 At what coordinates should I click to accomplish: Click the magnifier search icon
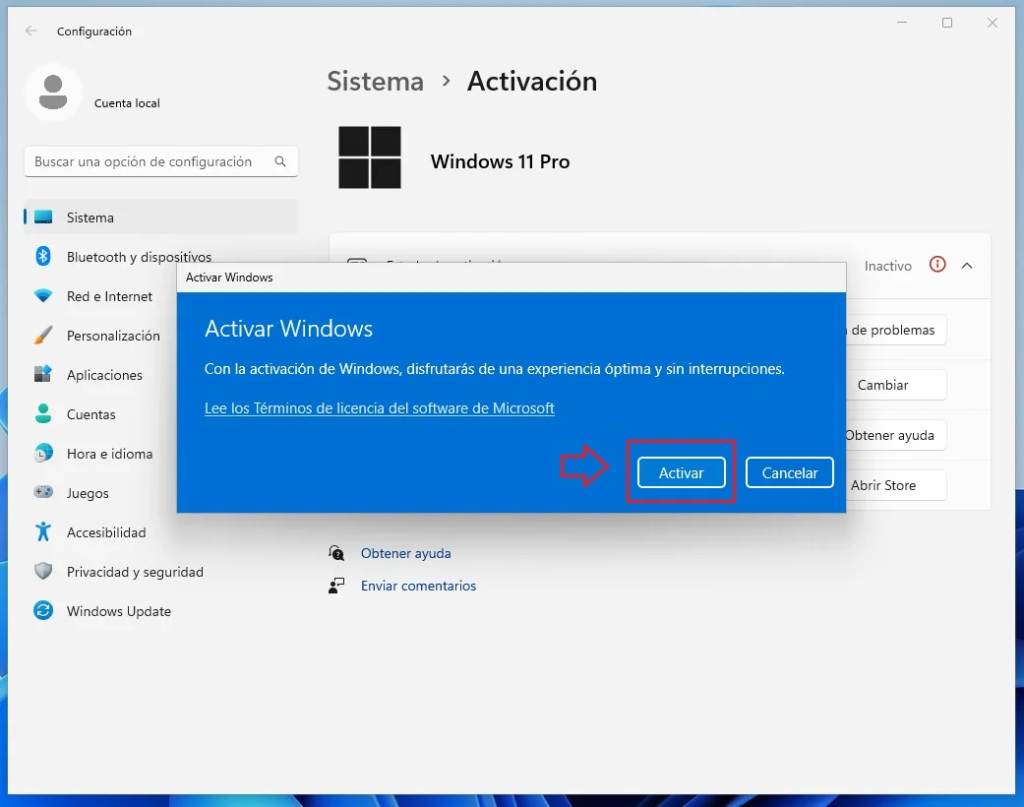click(280, 161)
